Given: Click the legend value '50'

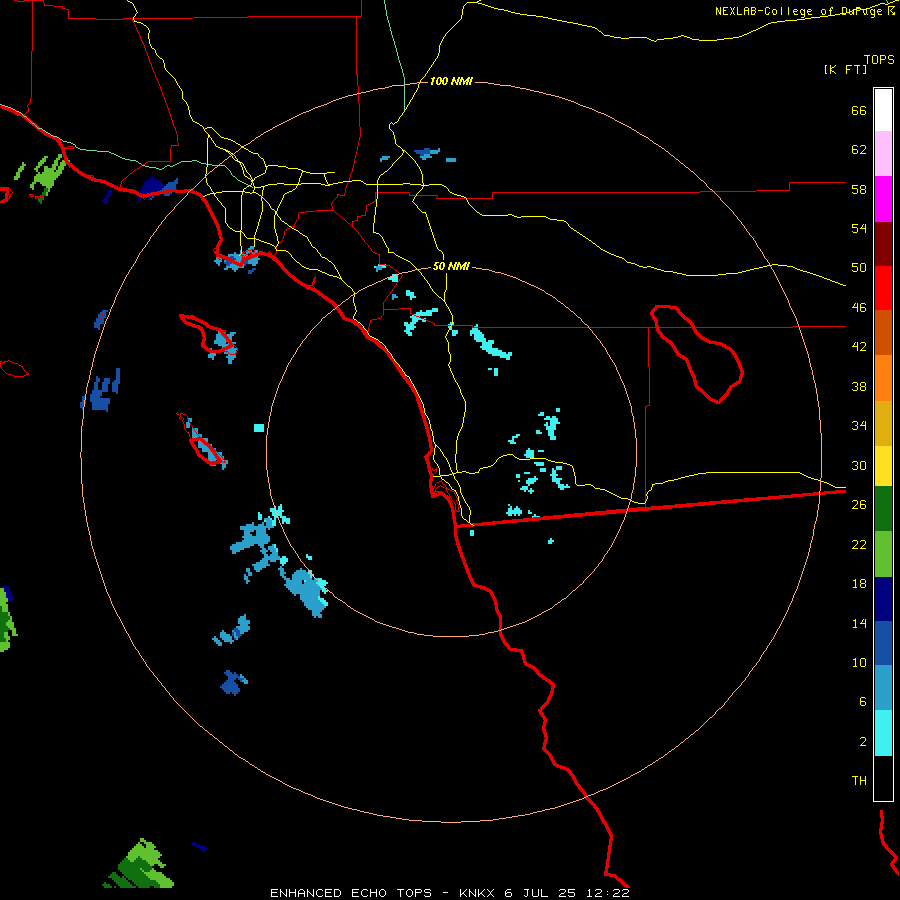Looking at the screenshot, I should coord(859,268).
